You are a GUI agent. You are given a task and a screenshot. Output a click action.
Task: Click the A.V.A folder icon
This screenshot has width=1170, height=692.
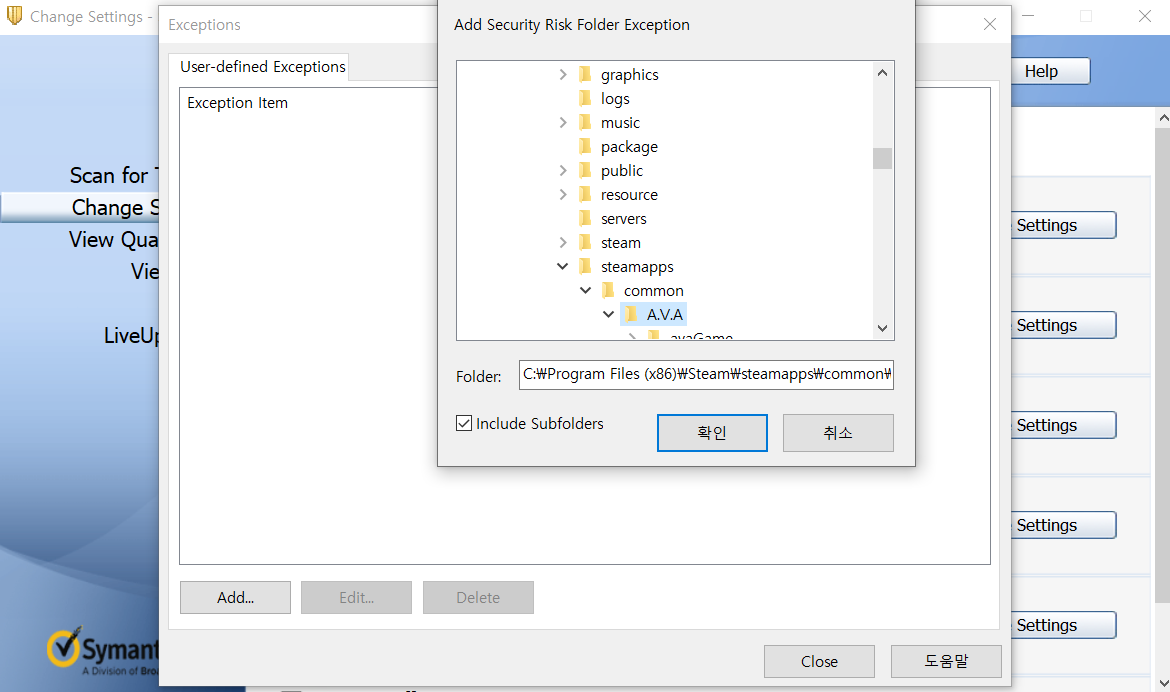point(632,315)
